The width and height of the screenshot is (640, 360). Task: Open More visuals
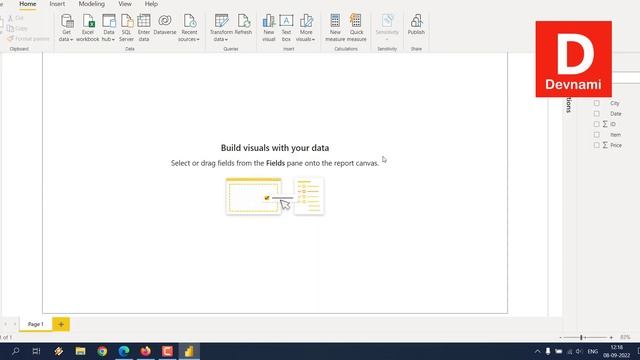coord(305,27)
